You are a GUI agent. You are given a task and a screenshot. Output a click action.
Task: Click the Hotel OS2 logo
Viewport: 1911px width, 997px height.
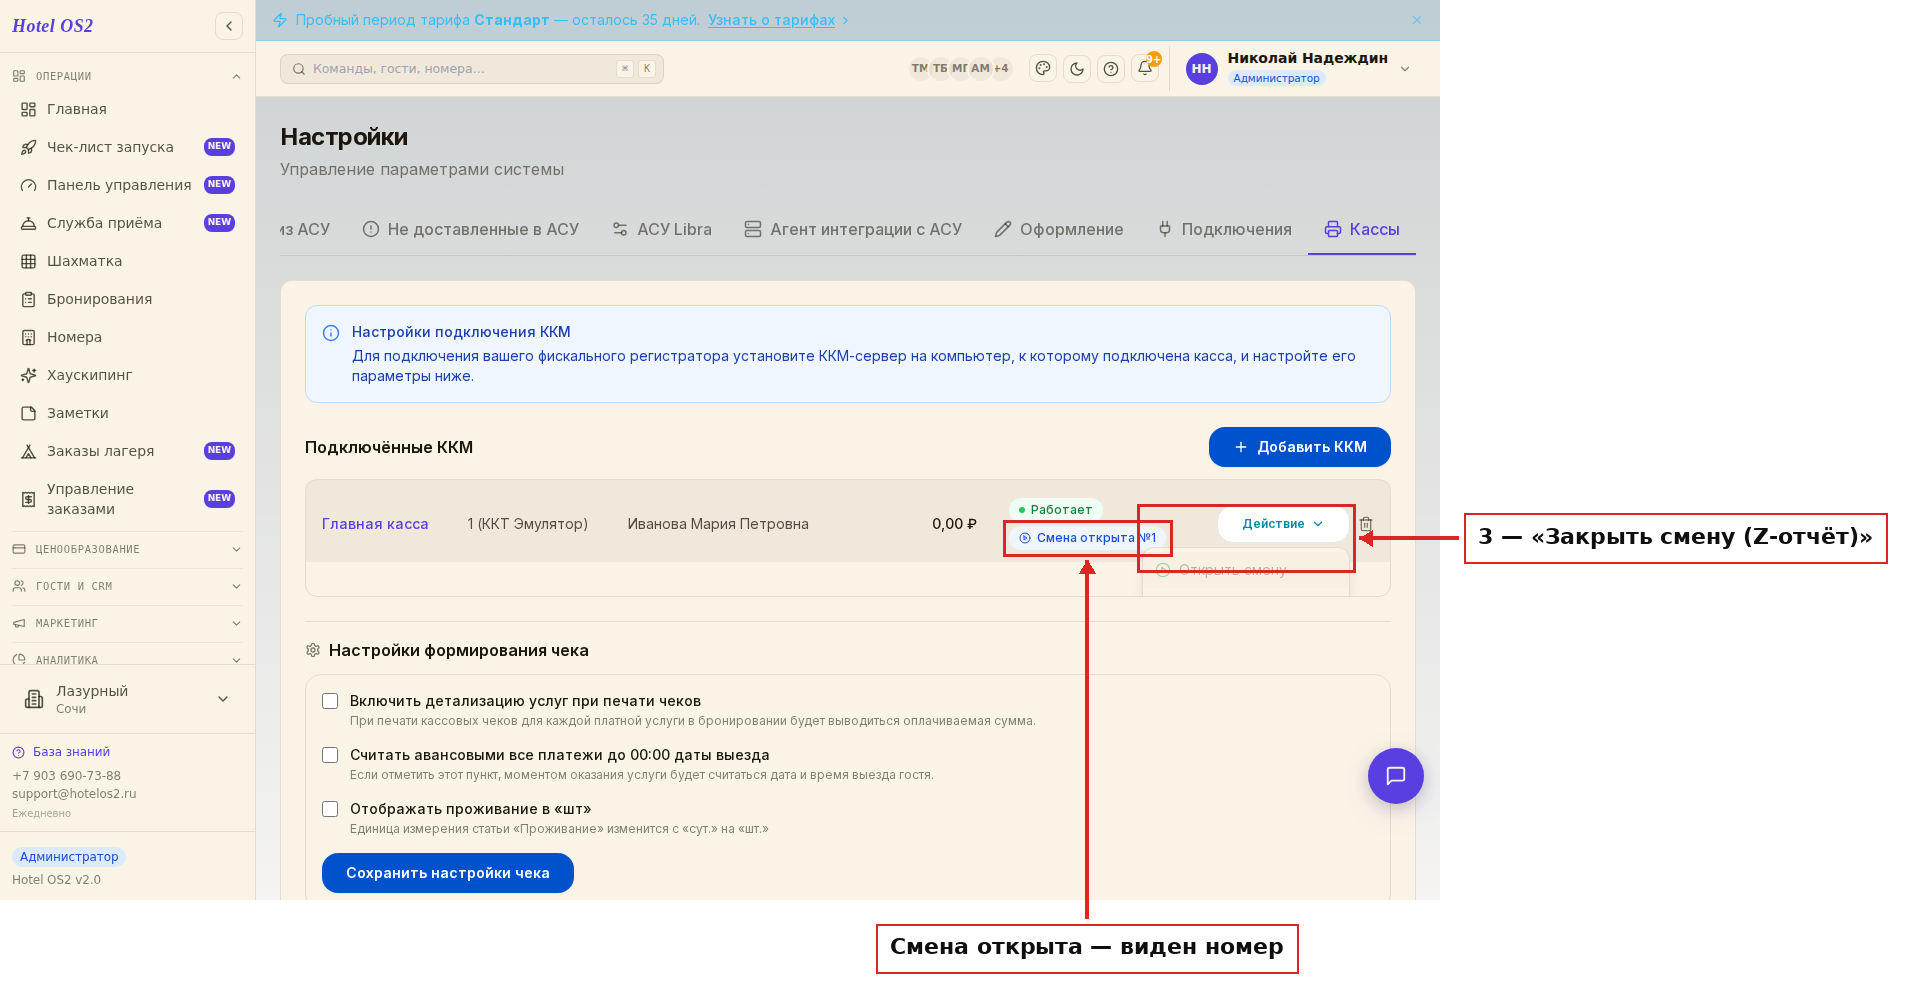point(53,26)
